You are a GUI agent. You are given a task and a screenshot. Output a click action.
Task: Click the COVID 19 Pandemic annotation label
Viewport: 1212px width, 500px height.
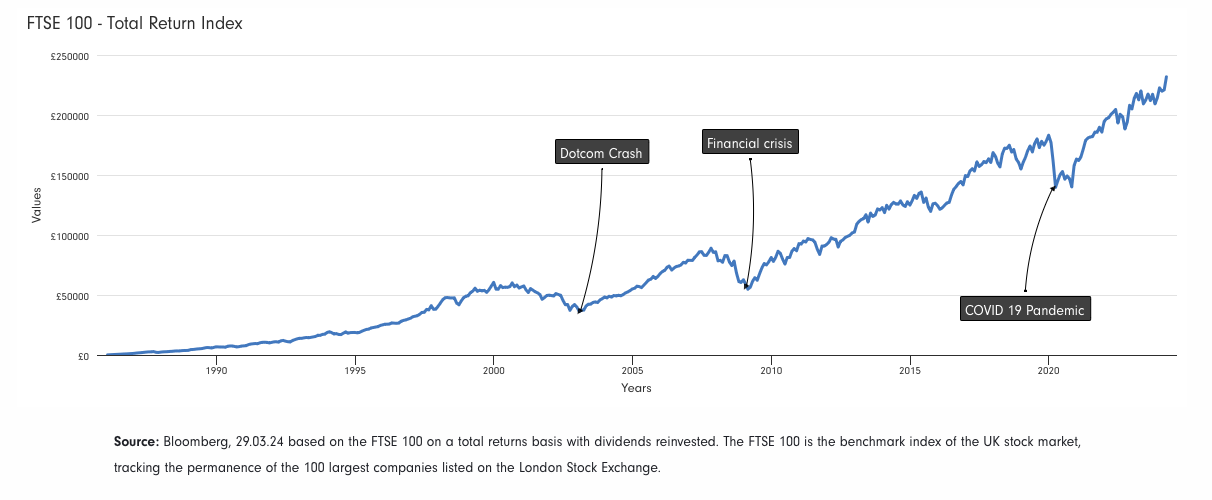click(x=1025, y=310)
